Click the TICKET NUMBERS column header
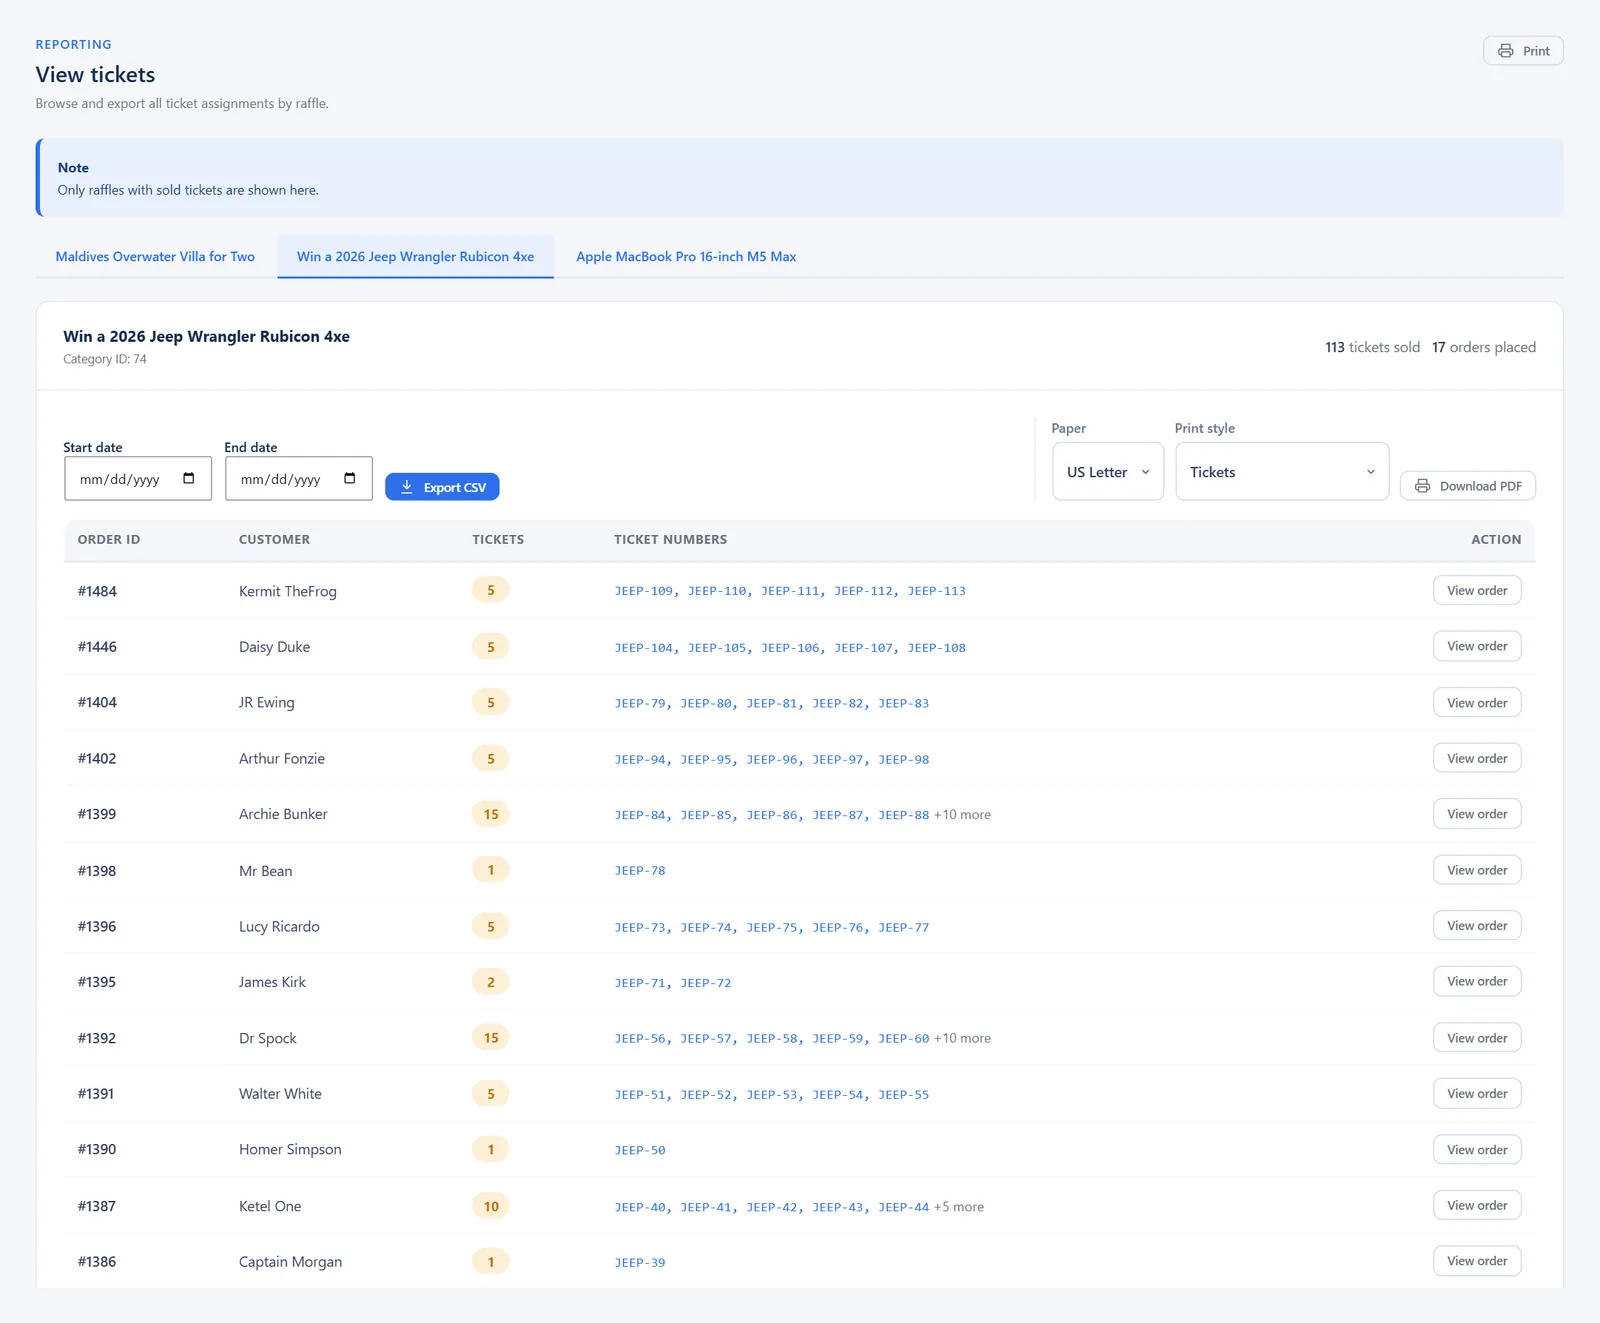 pos(671,539)
